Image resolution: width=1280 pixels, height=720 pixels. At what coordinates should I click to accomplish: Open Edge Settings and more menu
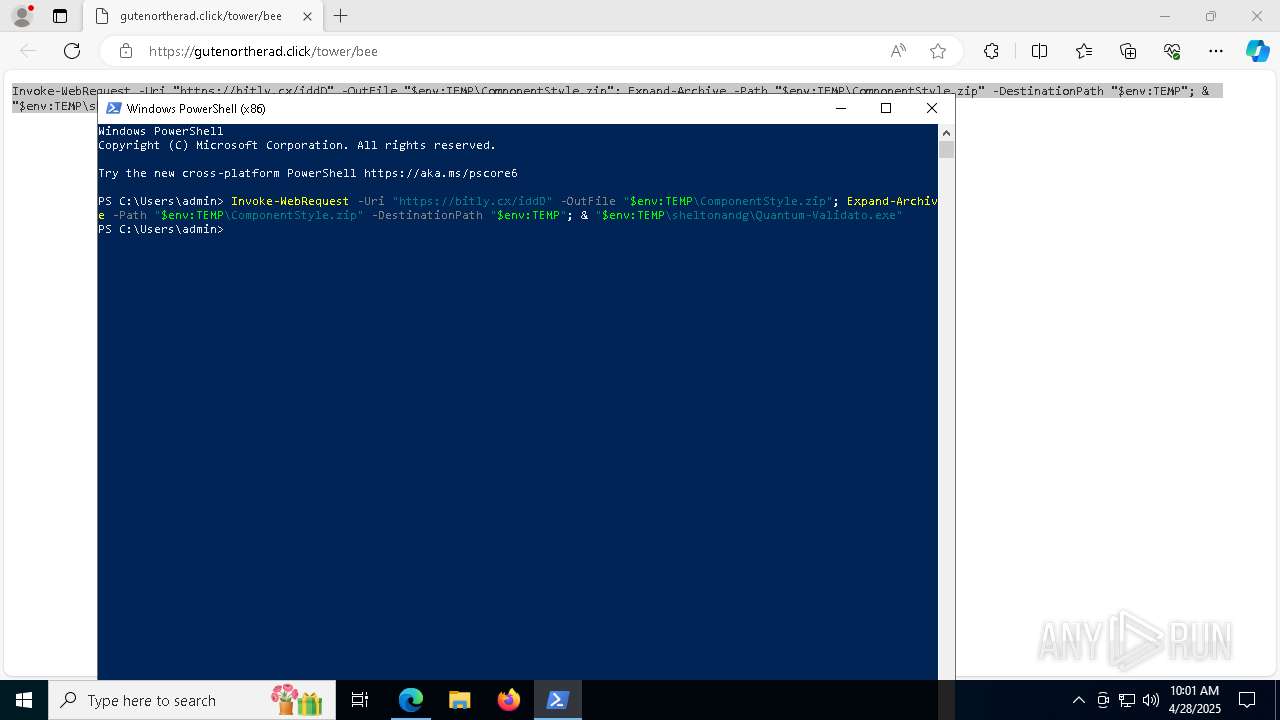pyautogui.click(x=1216, y=51)
